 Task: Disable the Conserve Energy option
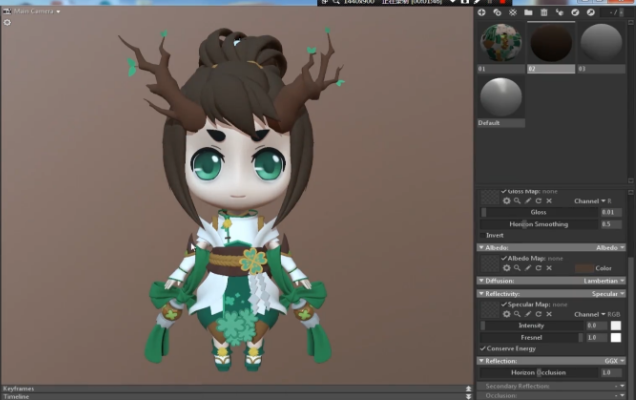click(483, 348)
